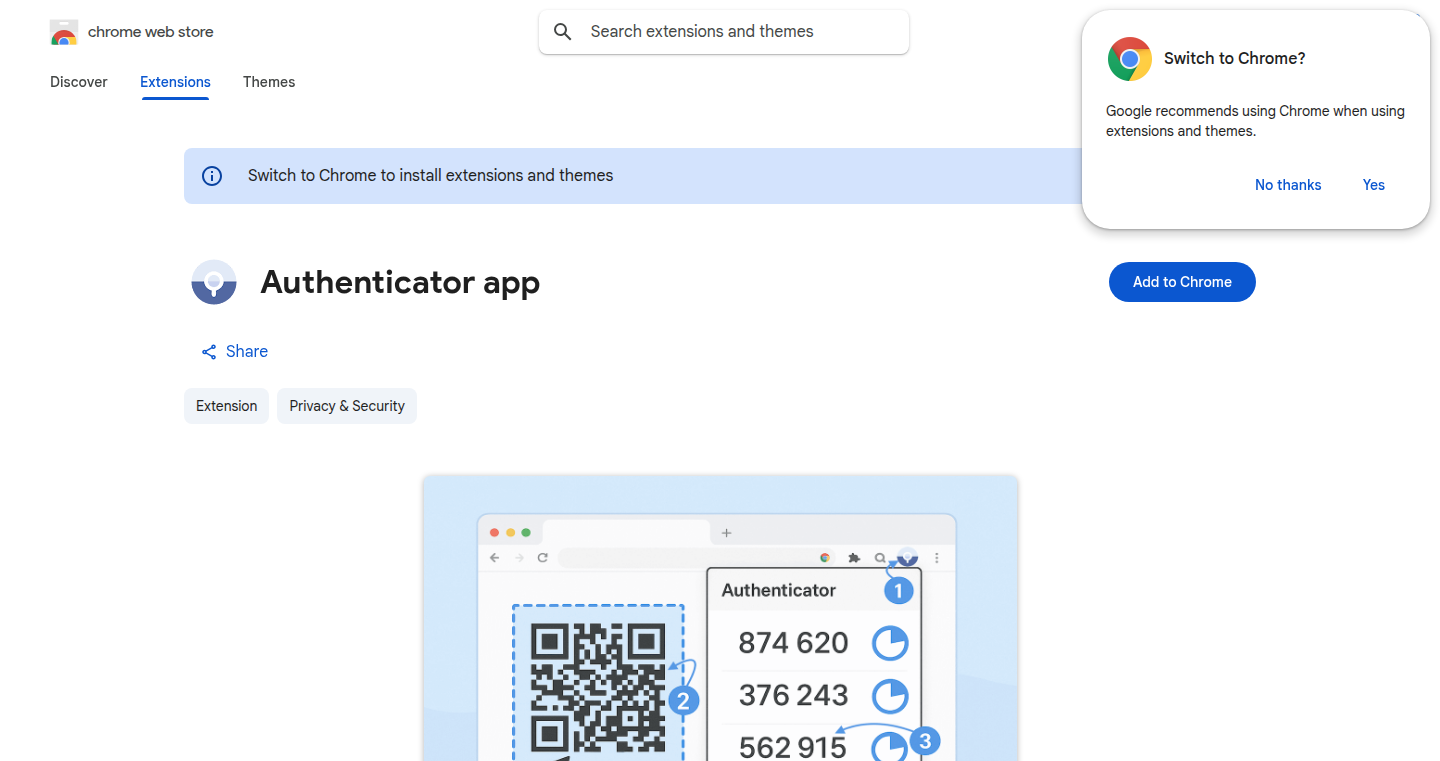The height and width of the screenshot is (761, 1440).
Task: Click the Switch to Chrome banner text
Action: [x=431, y=176]
